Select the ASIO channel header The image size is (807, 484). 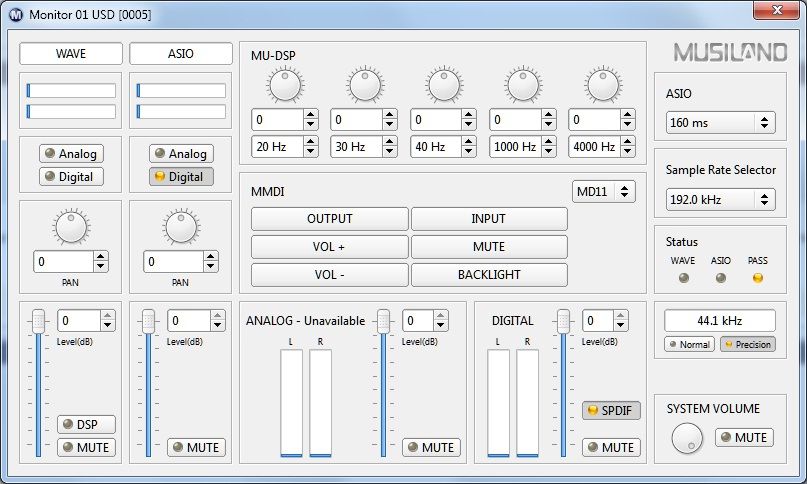181,53
